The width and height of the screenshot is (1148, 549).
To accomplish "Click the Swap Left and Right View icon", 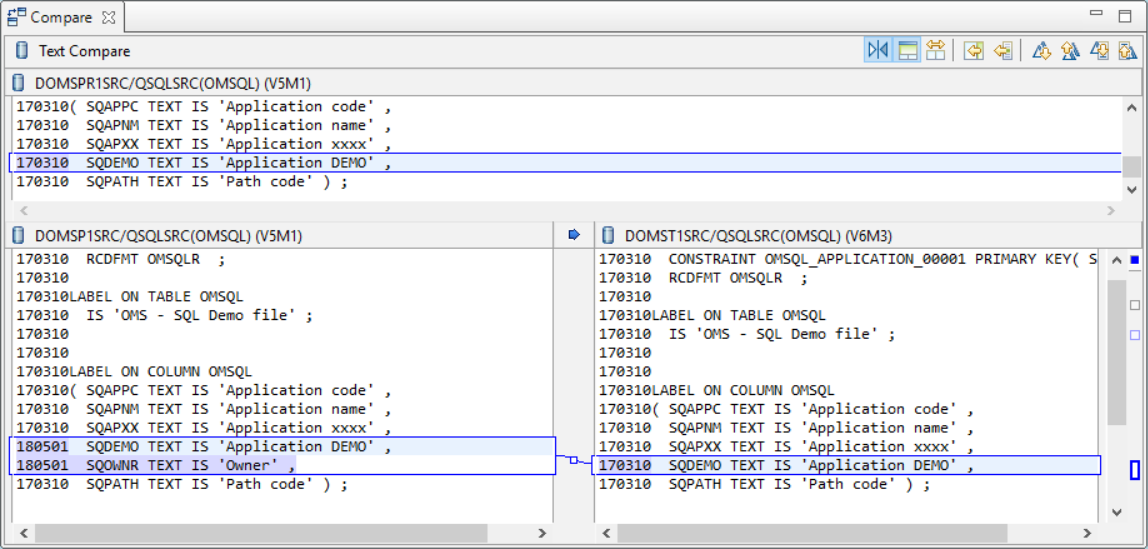I will (x=936, y=51).
